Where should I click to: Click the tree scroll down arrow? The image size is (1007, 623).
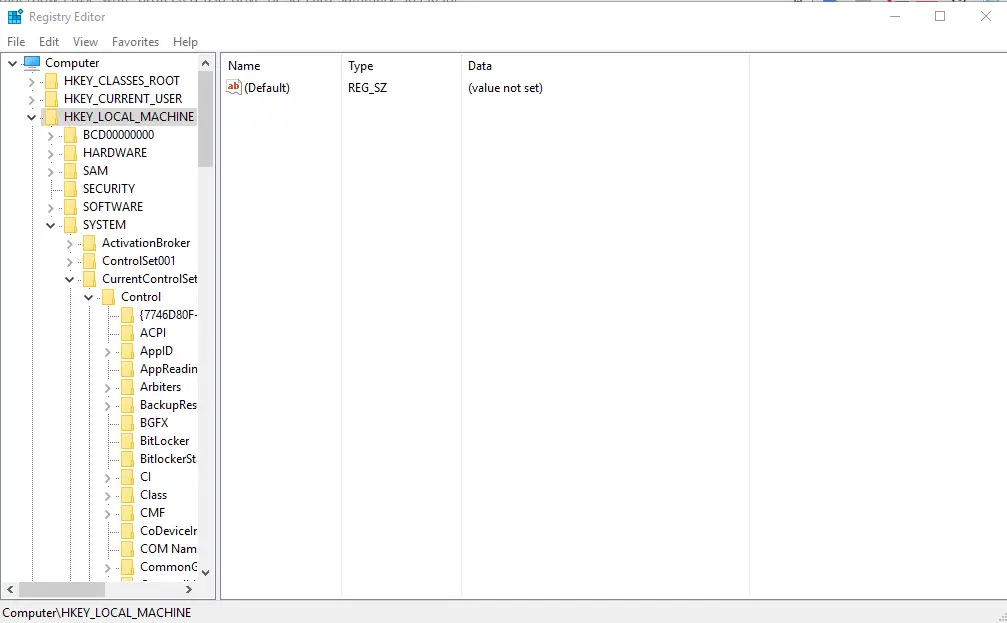[206, 572]
